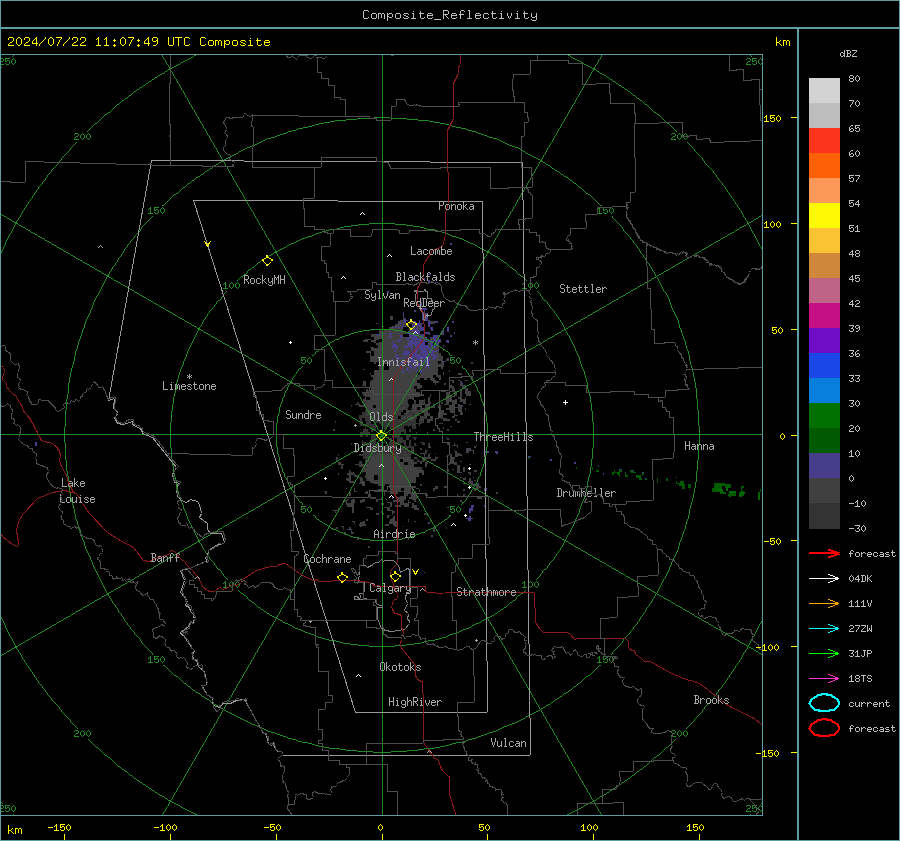Click the HighRiver city label

pyautogui.click(x=415, y=702)
